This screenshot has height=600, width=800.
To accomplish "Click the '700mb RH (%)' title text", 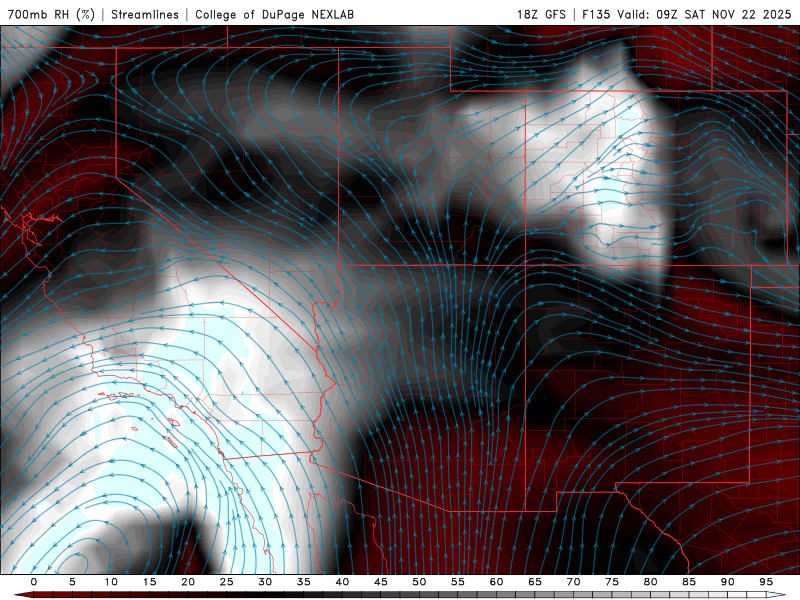I will 51,14.
